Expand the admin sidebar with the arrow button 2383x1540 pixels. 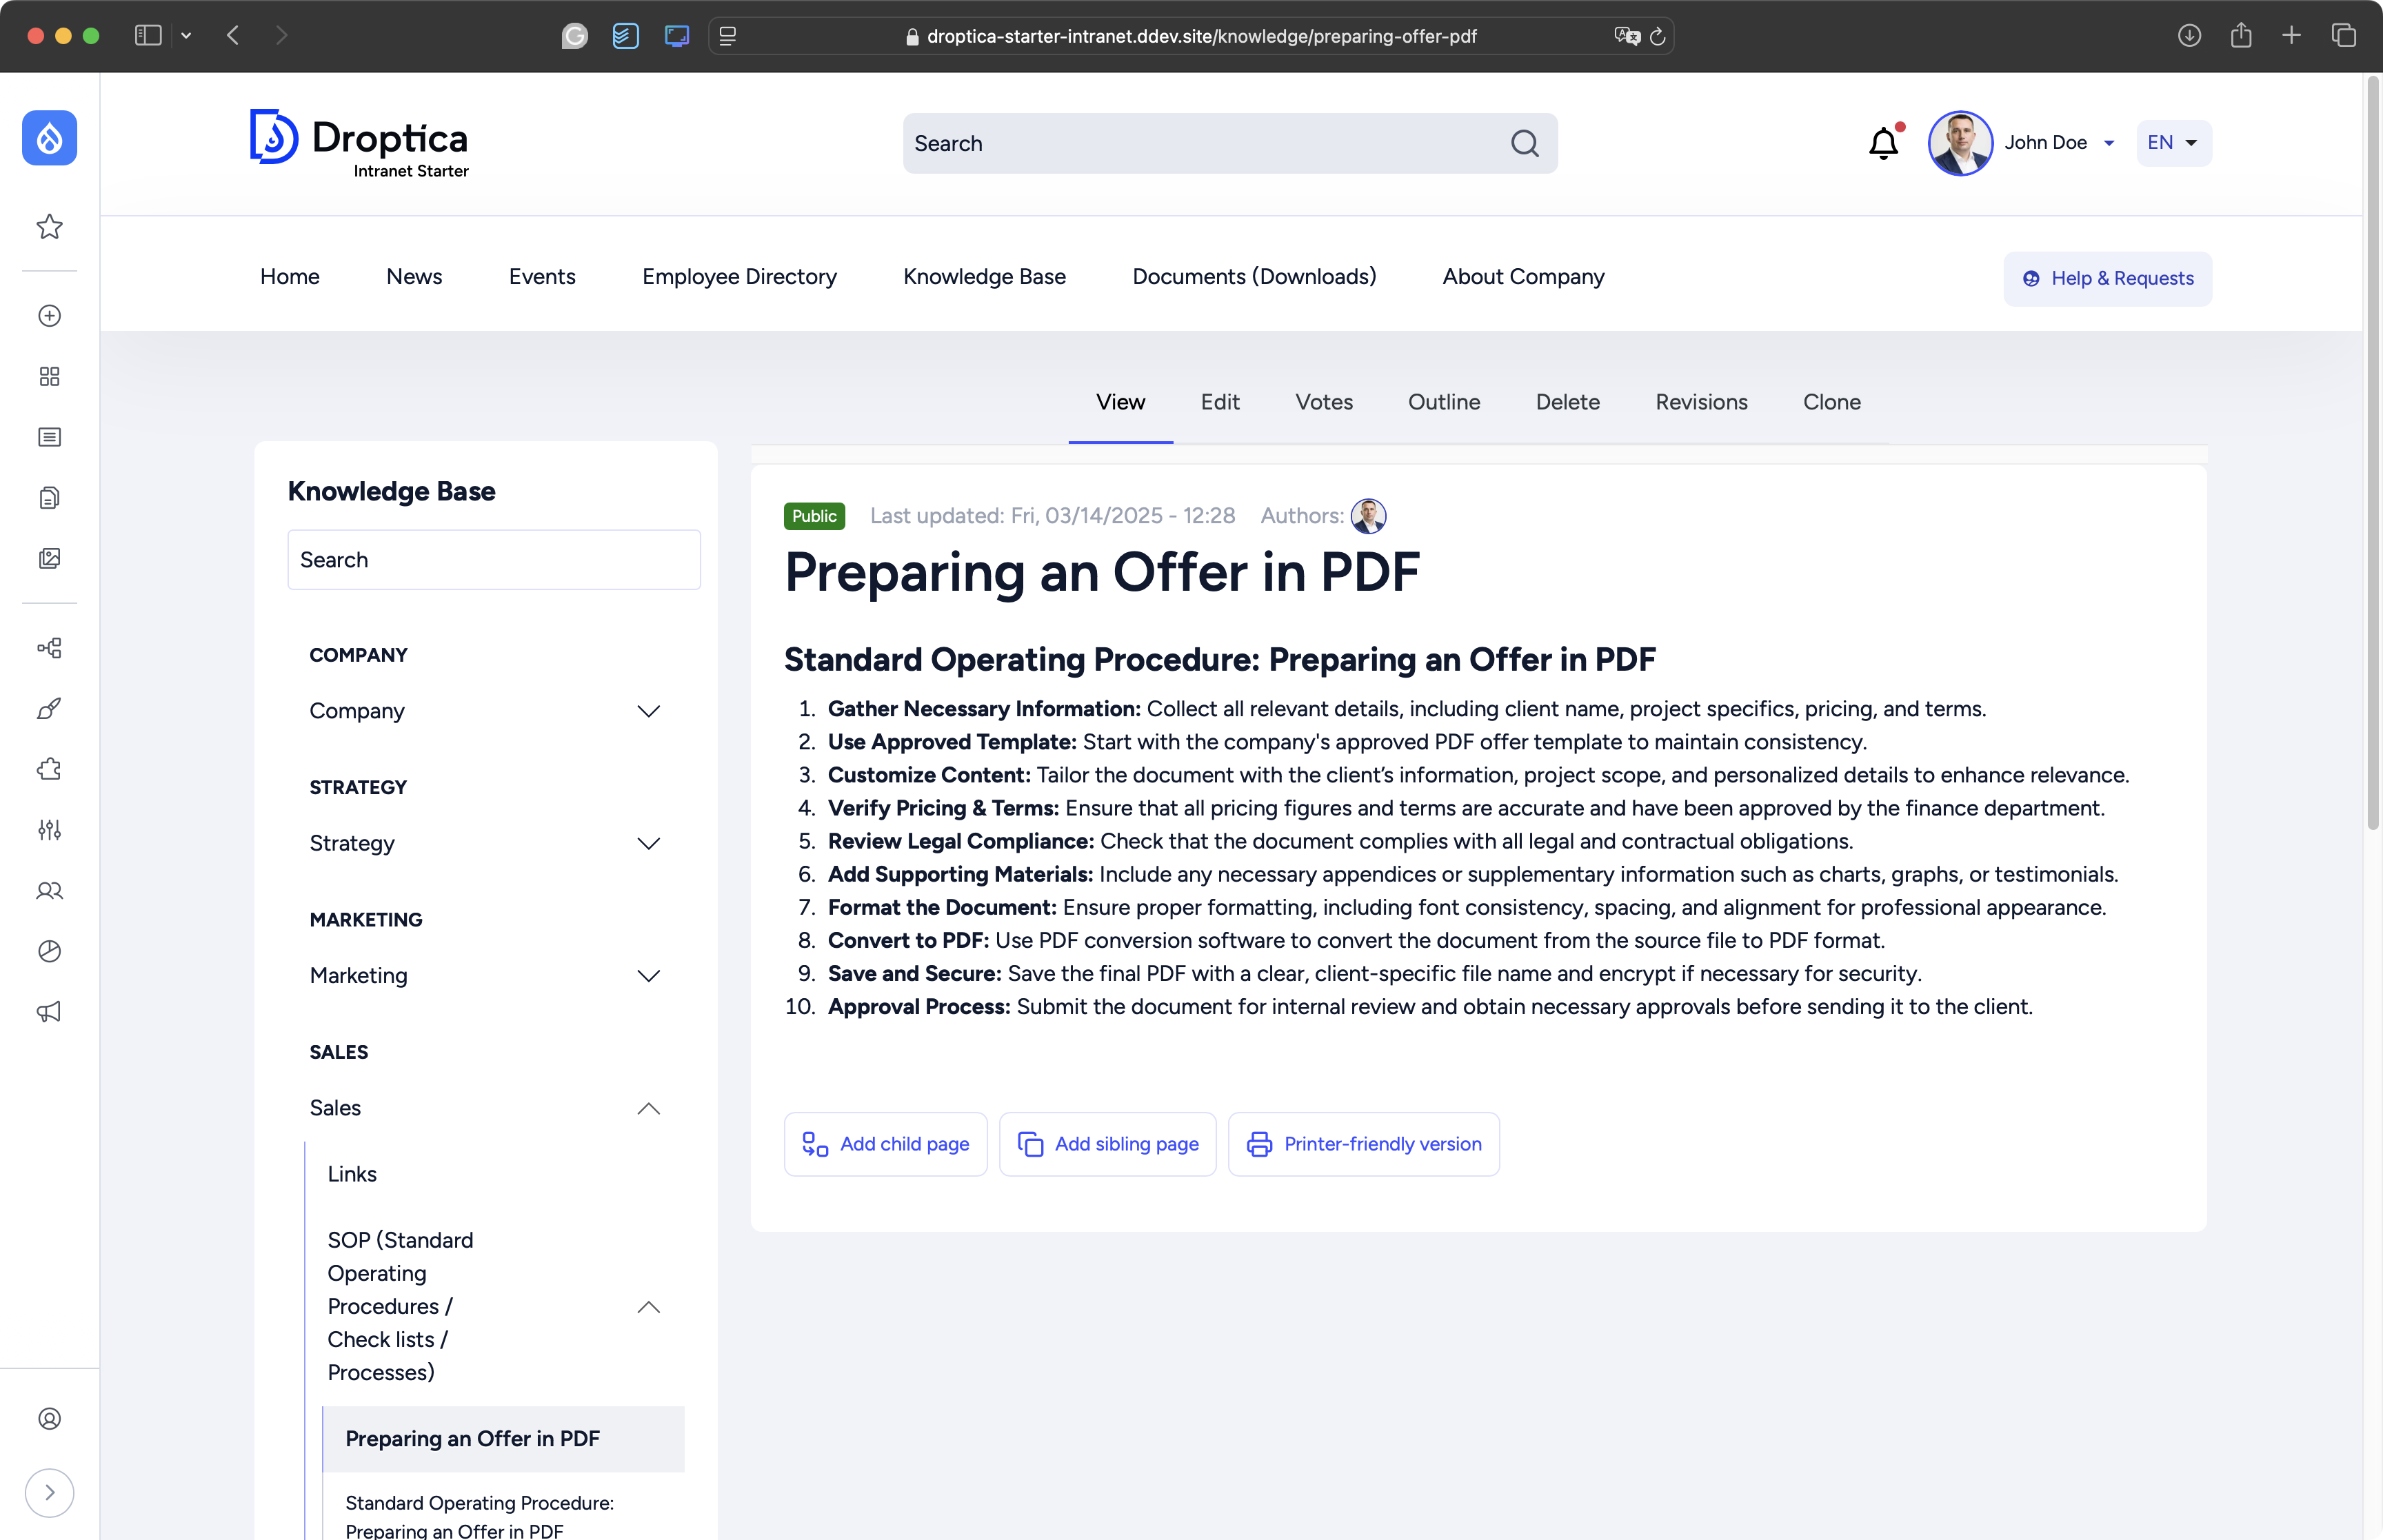(49, 1492)
